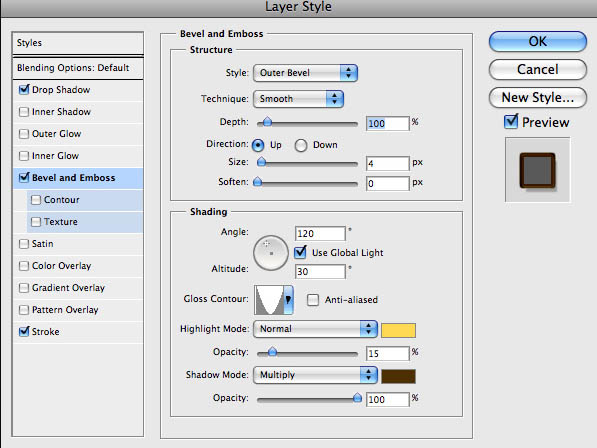The height and width of the screenshot is (448, 597).
Task: Click the angle dial light direction control
Action: pos(271,253)
